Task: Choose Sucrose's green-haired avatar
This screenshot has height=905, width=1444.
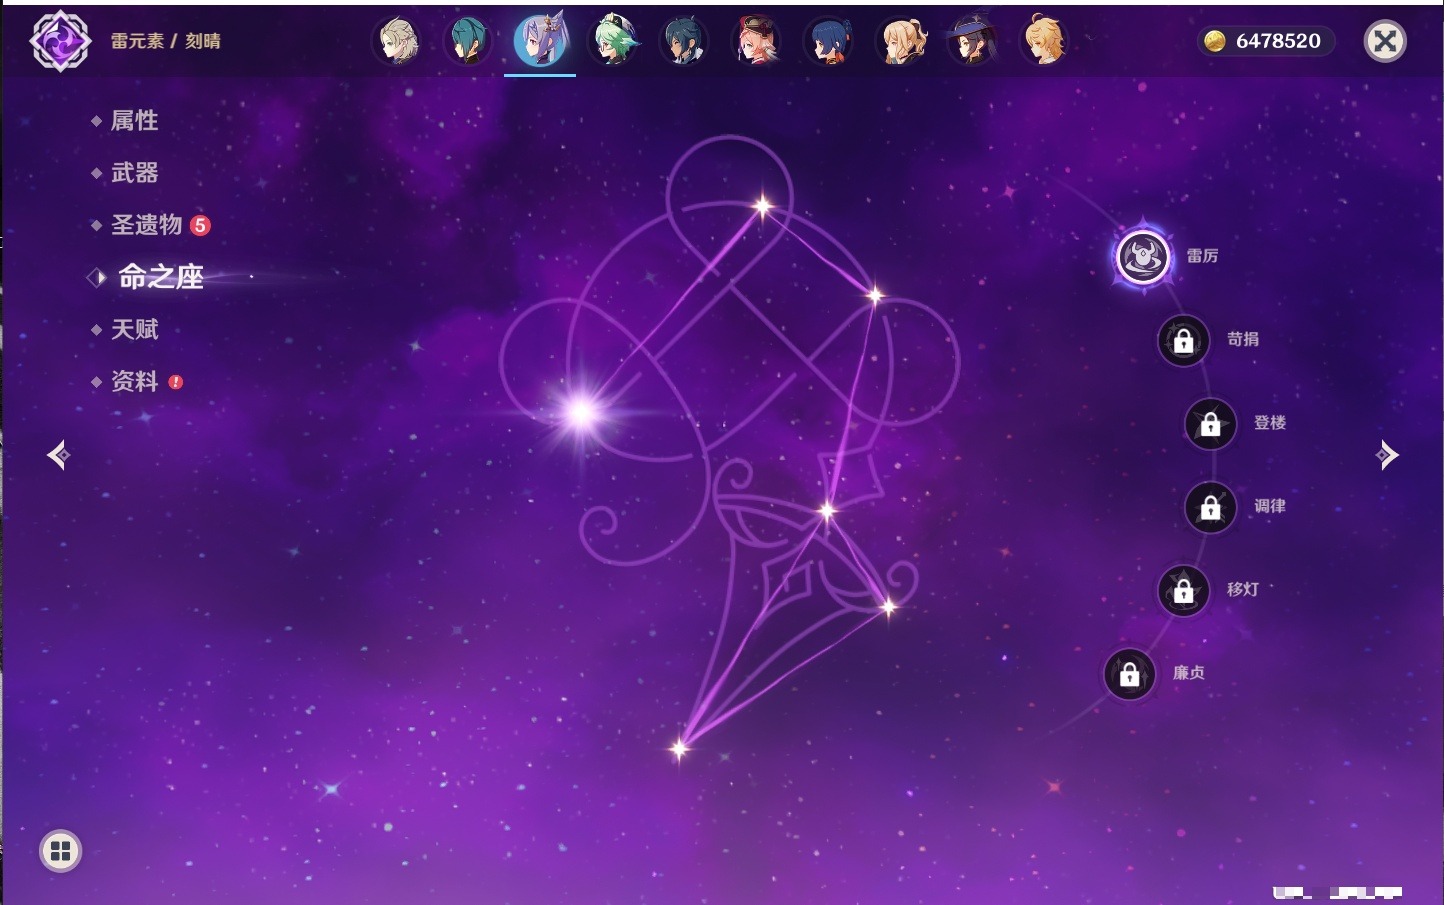Action: [x=612, y=41]
